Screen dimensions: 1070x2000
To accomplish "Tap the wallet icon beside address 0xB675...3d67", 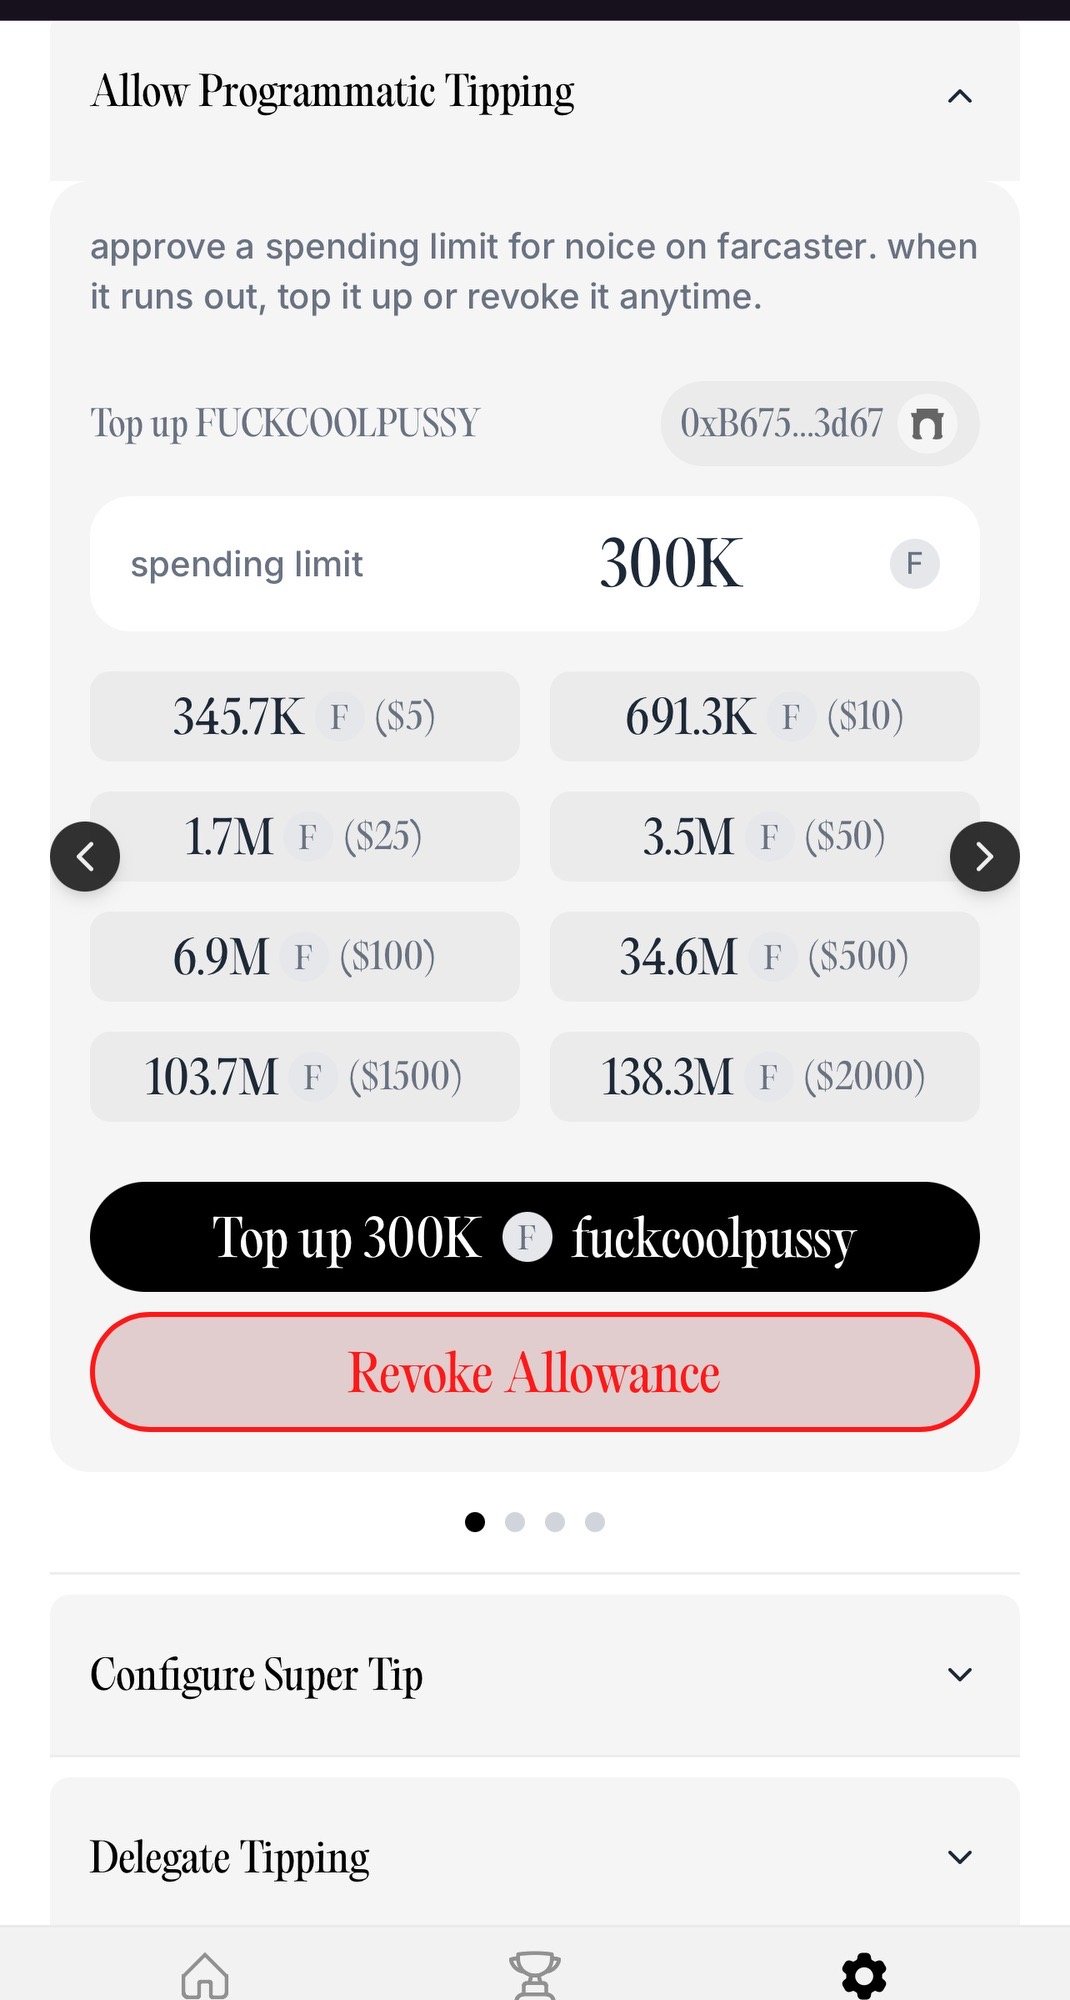I will point(927,424).
